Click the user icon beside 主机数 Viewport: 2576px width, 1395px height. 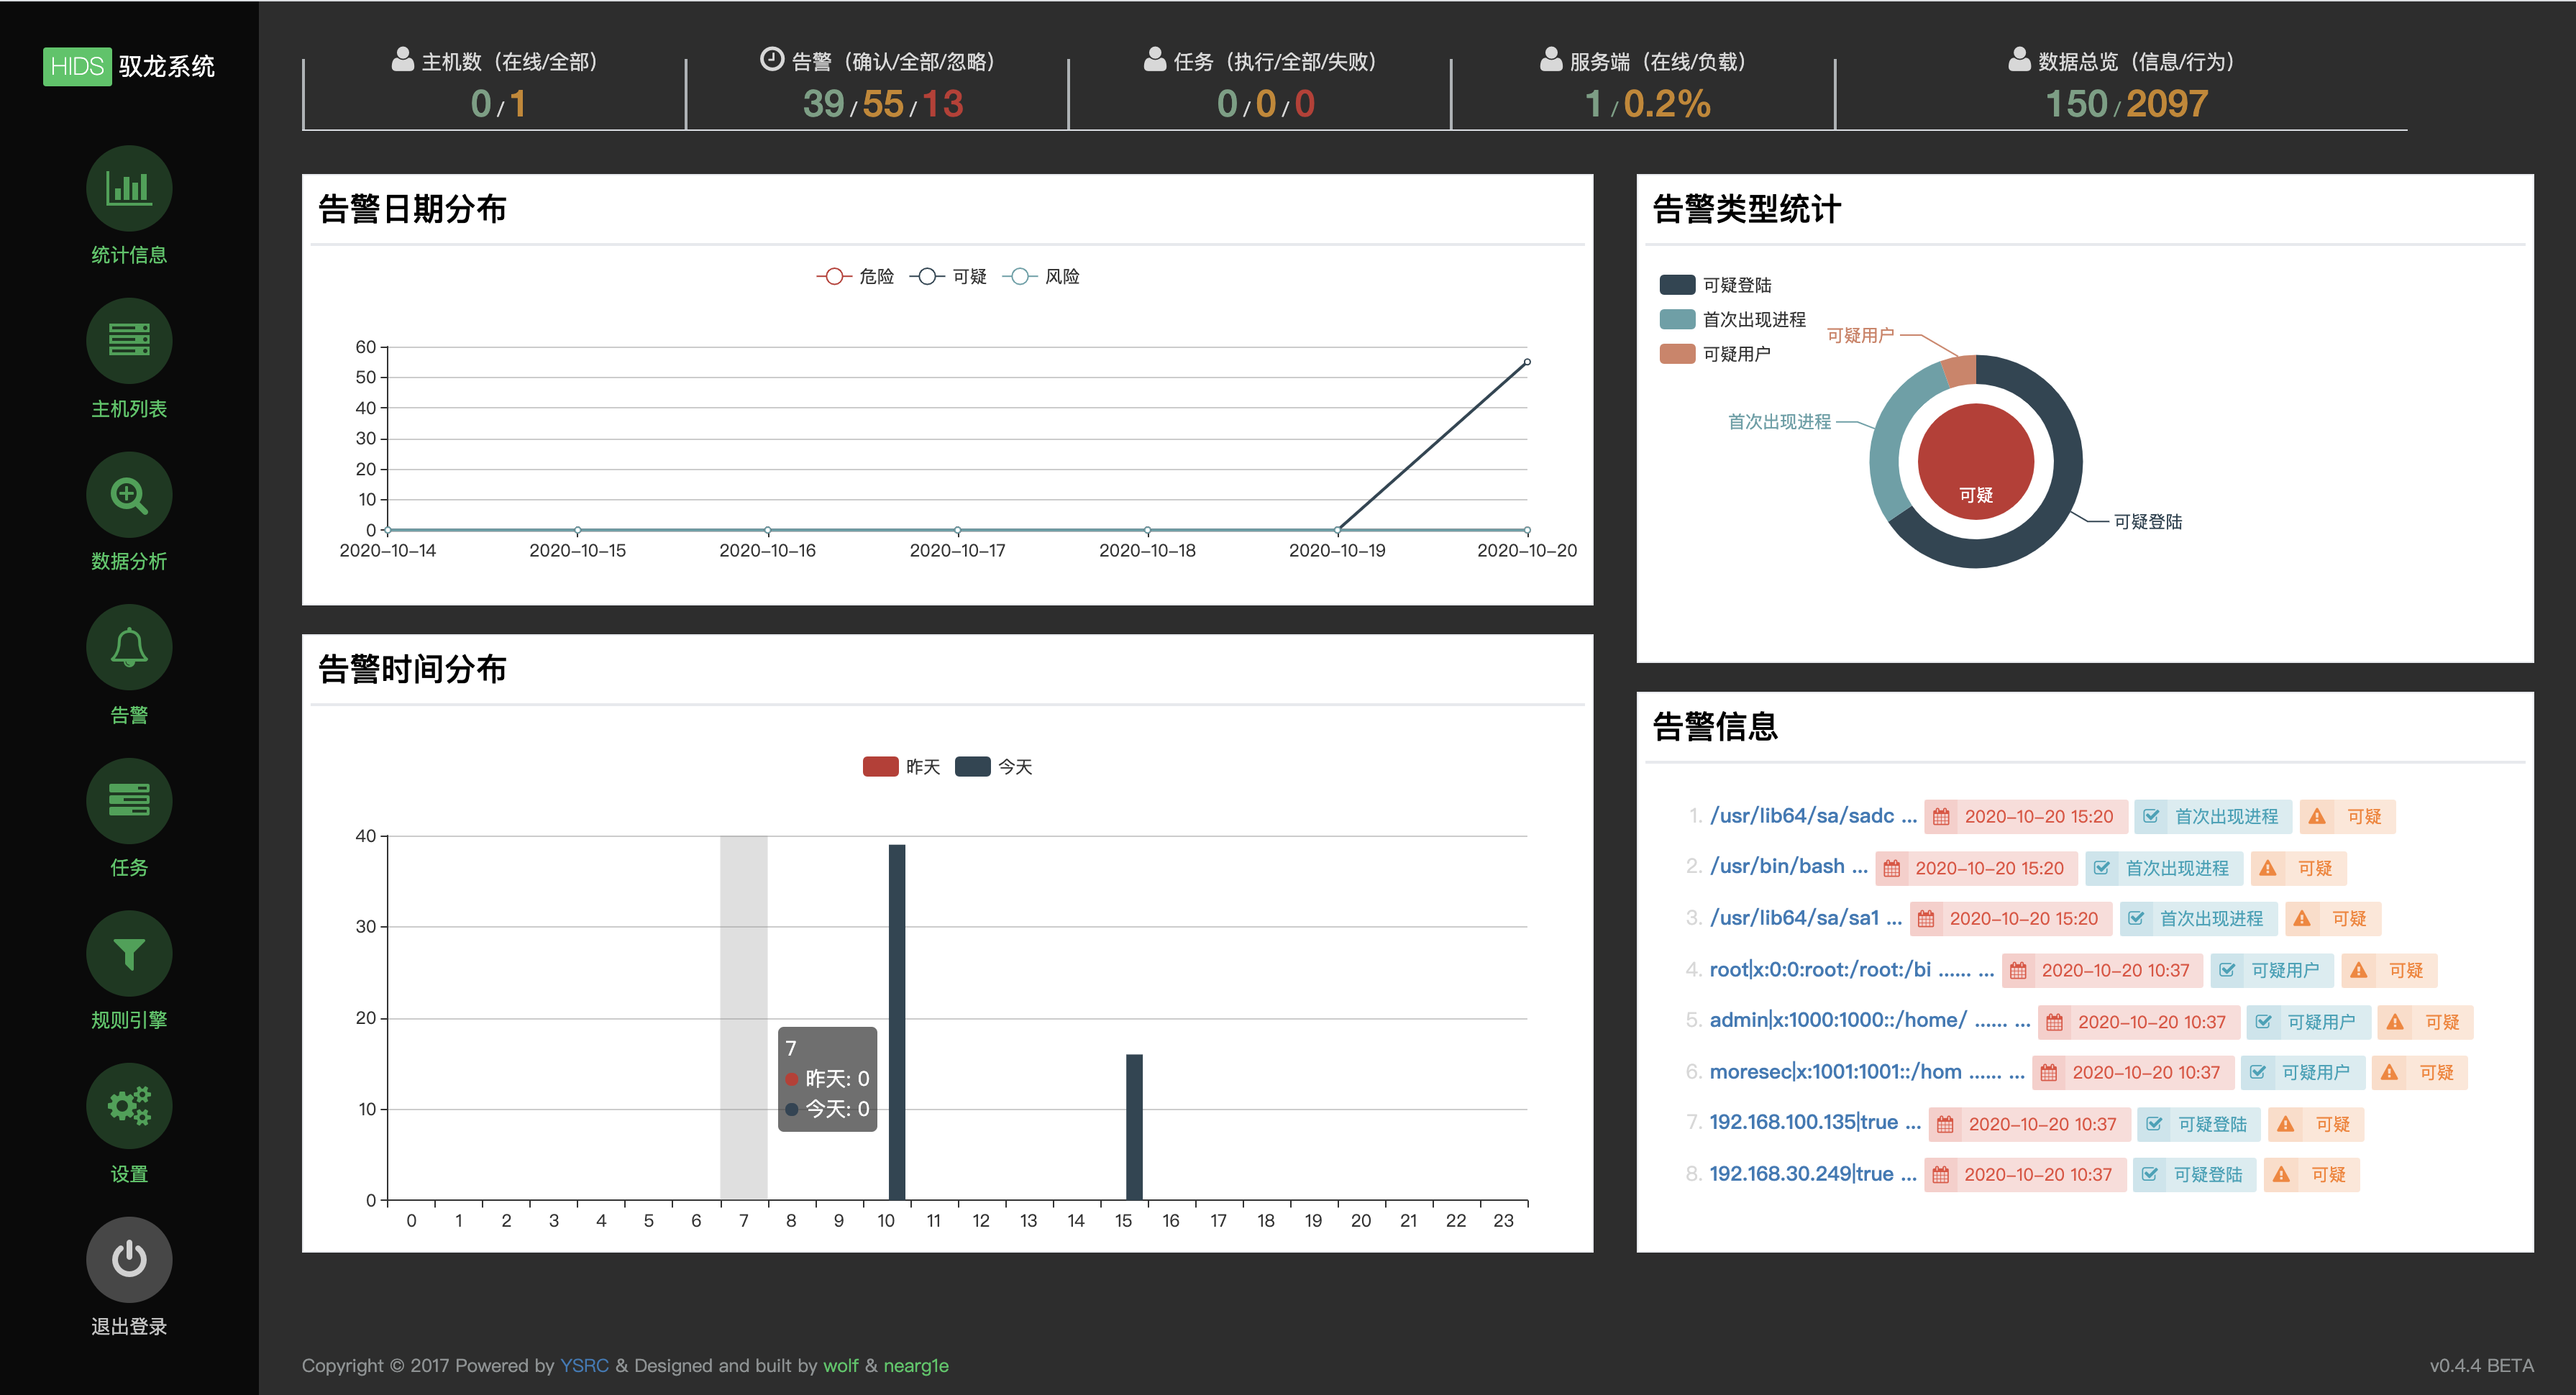(402, 60)
